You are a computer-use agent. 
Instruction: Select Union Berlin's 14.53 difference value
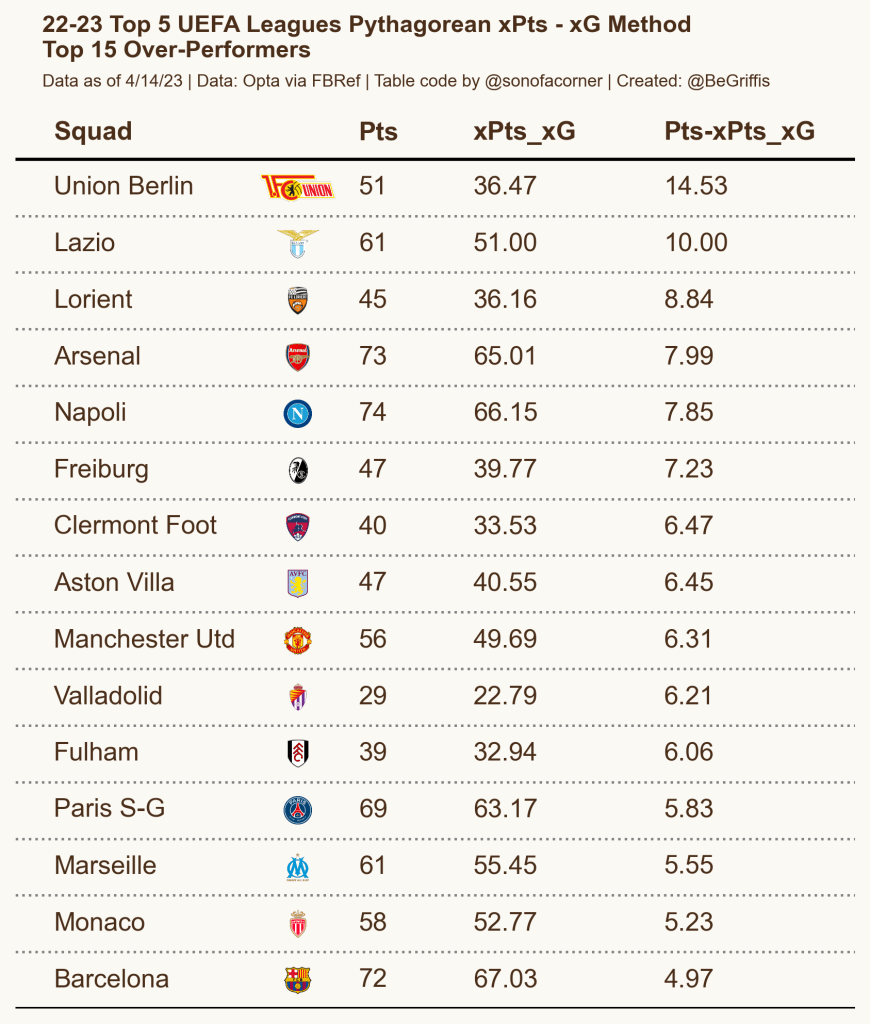[696, 187]
